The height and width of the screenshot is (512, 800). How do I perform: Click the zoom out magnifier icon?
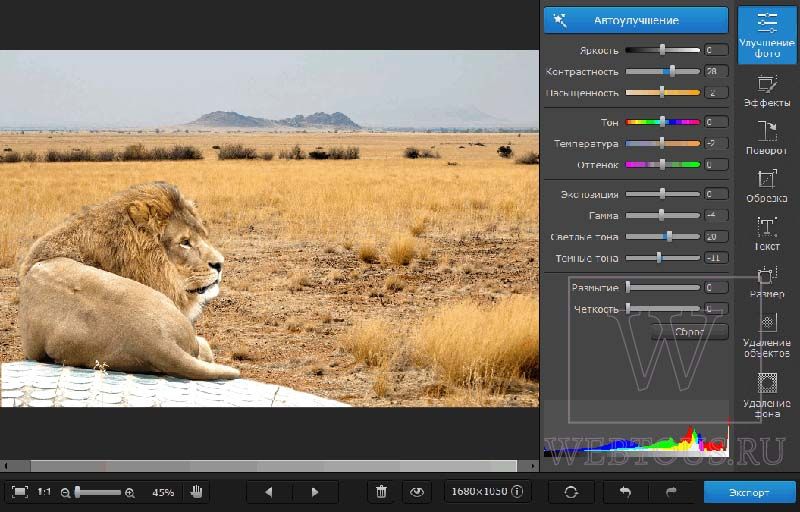pyautogui.click(x=65, y=493)
